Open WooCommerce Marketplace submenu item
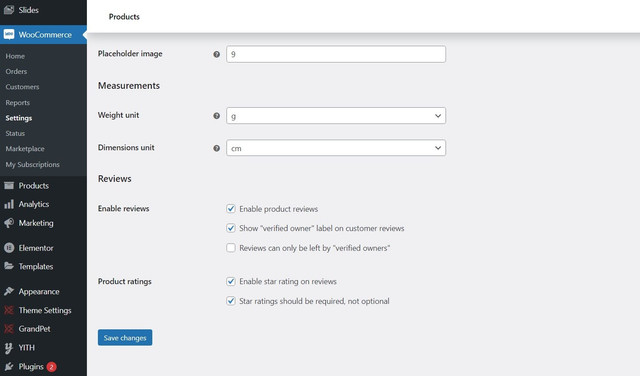640x376 pixels. [x=25, y=149]
